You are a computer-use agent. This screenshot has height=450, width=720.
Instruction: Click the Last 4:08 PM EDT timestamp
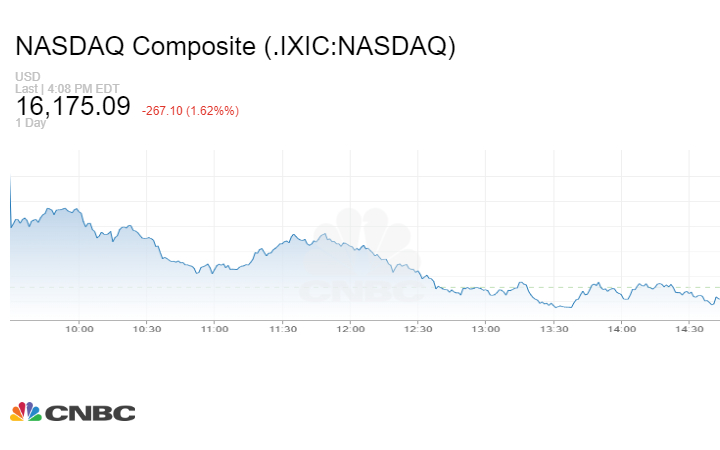point(67,88)
